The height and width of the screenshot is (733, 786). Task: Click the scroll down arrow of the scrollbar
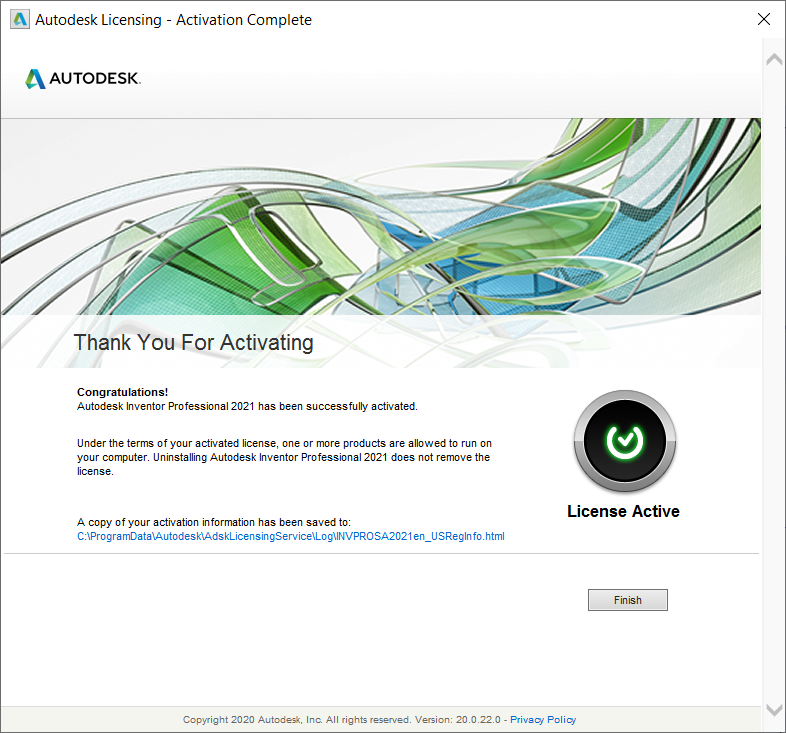[774, 710]
